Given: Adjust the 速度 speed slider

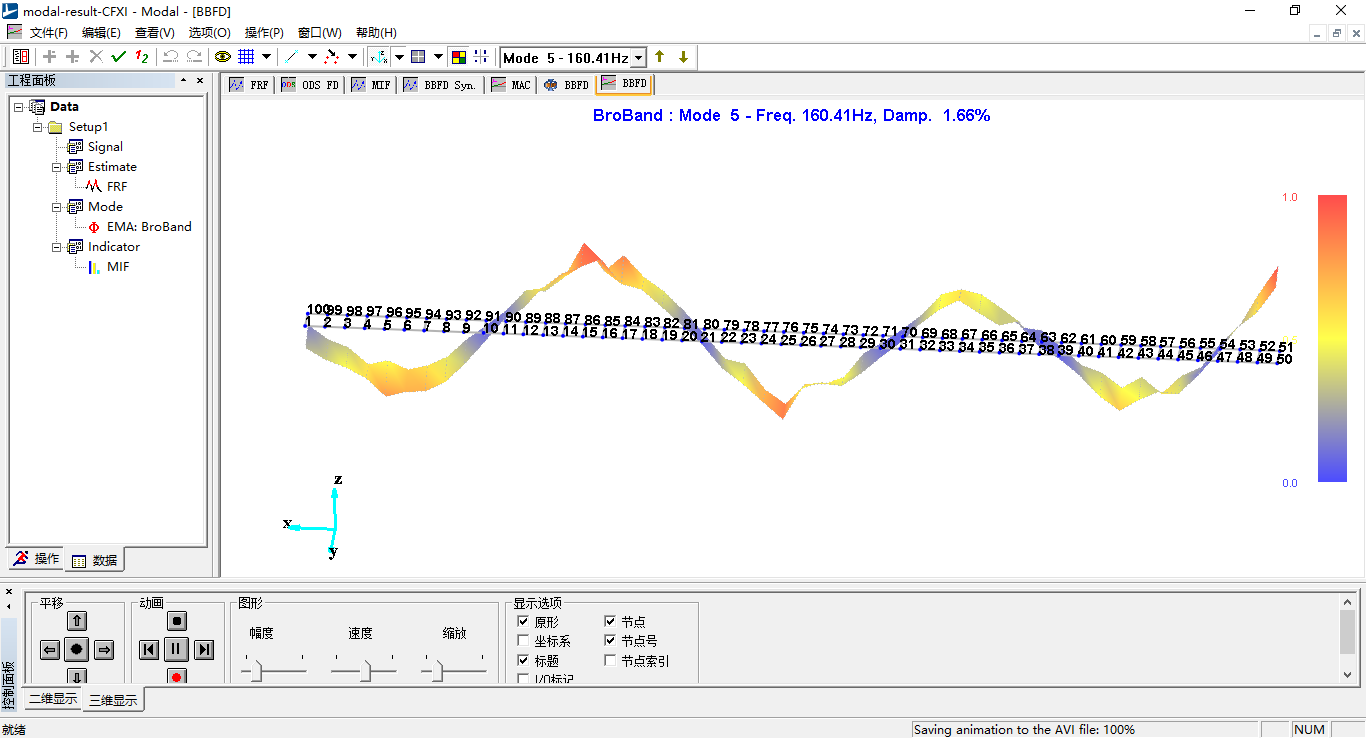Looking at the screenshot, I should coord(365,671).
